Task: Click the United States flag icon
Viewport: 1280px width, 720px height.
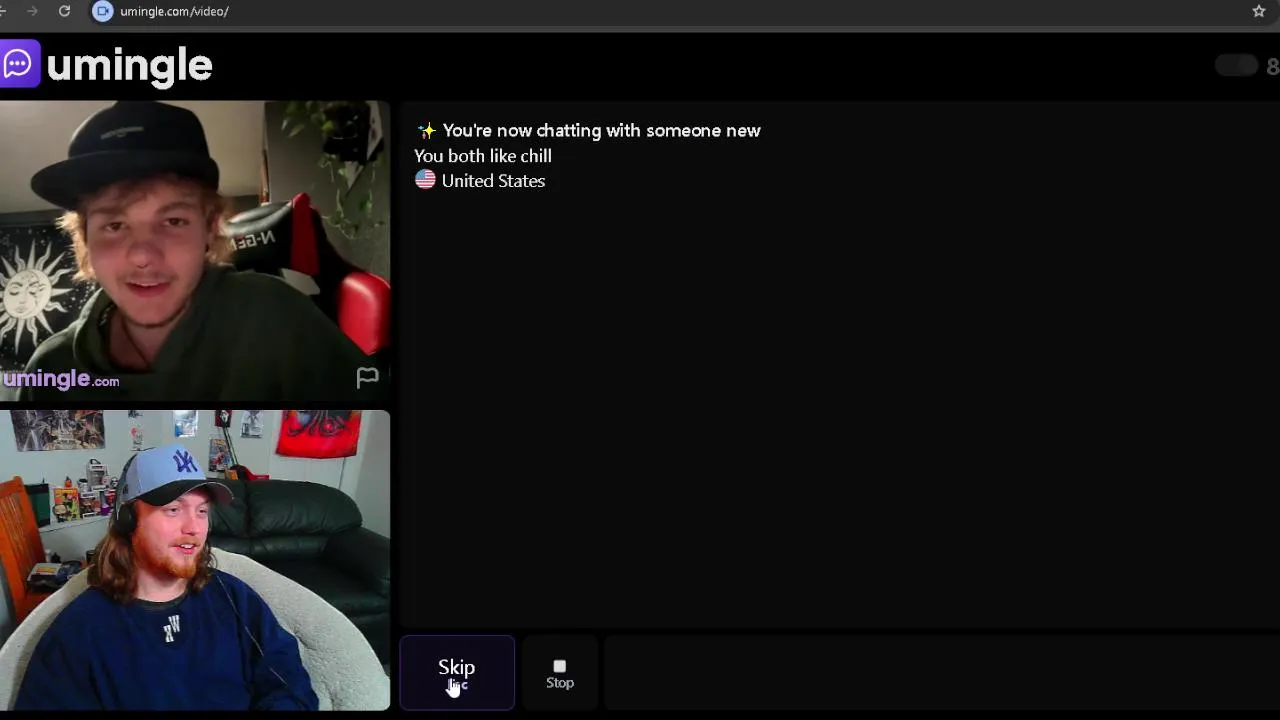Action: pyautogui.click(x=425, y=180)
